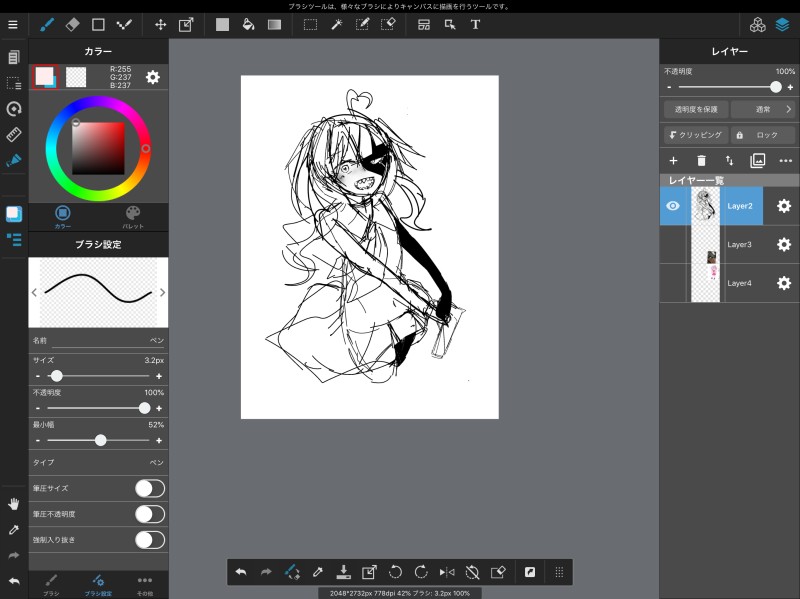Set the 最小幅 slider
Viewport: 800px width, 599px height.
tap(98, 440)
